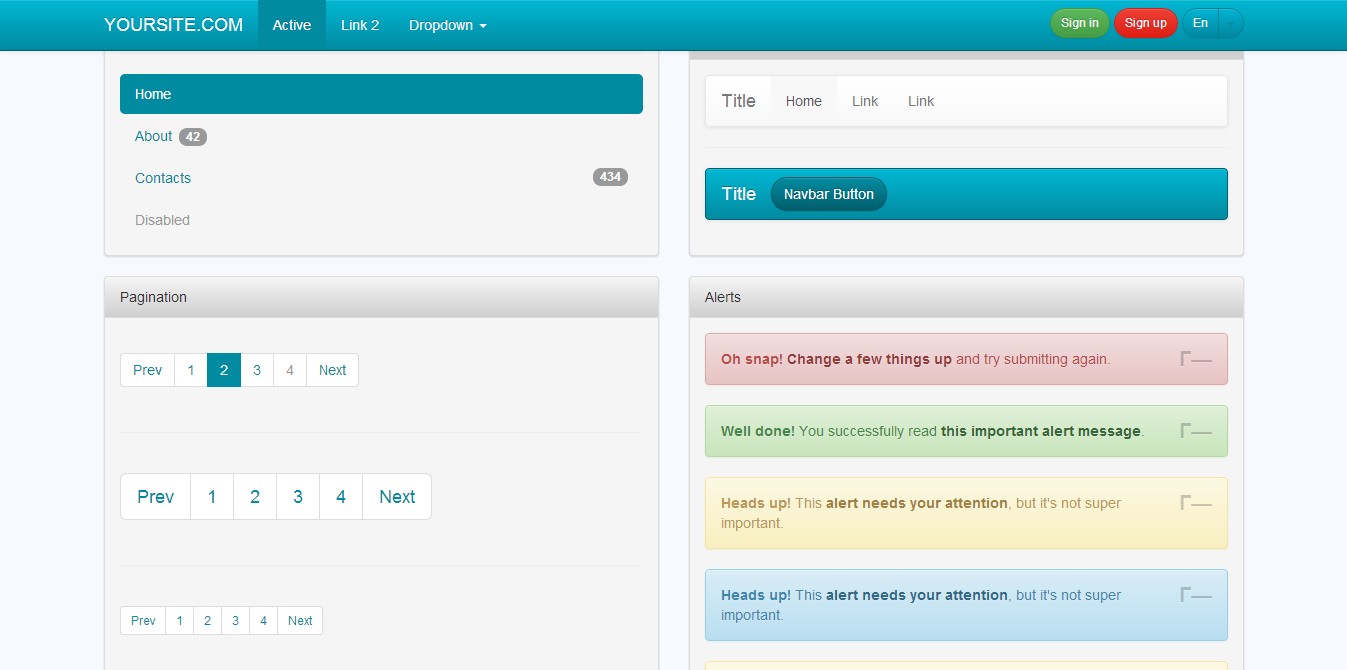Click the red Sign up button
This screenshot has width=1347, height=670.
coord(1145,23)
